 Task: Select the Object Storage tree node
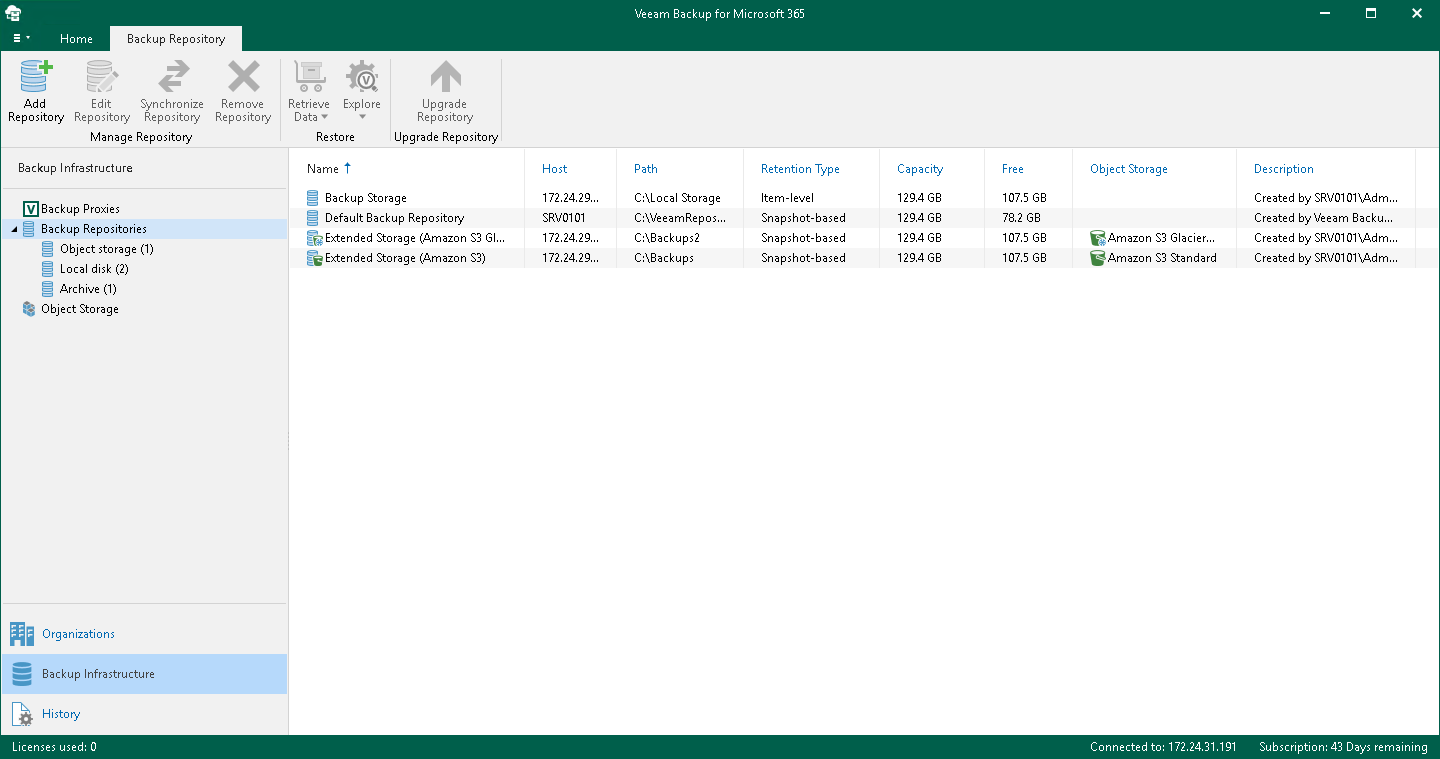[x=79, y=309]
